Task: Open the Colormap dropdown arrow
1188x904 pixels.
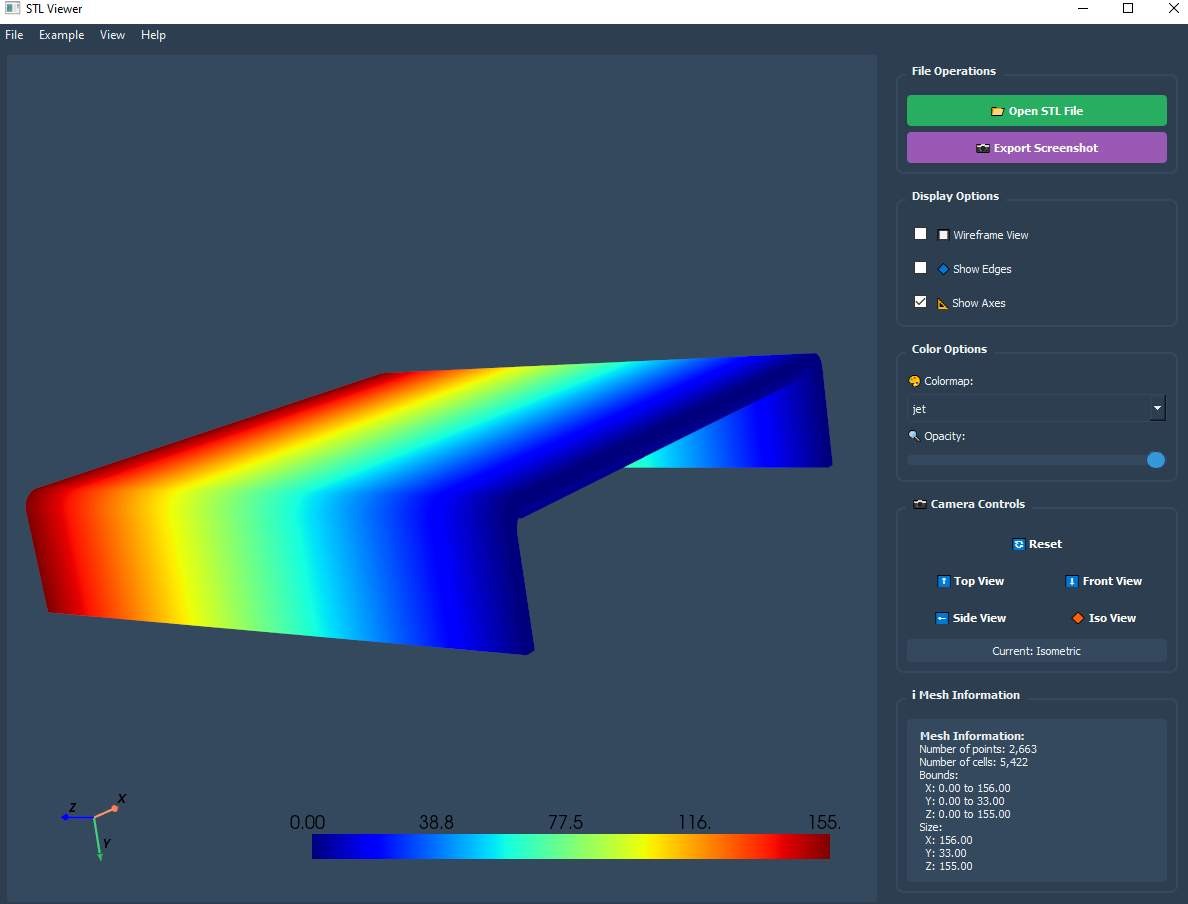Action: coord(1158,408)
